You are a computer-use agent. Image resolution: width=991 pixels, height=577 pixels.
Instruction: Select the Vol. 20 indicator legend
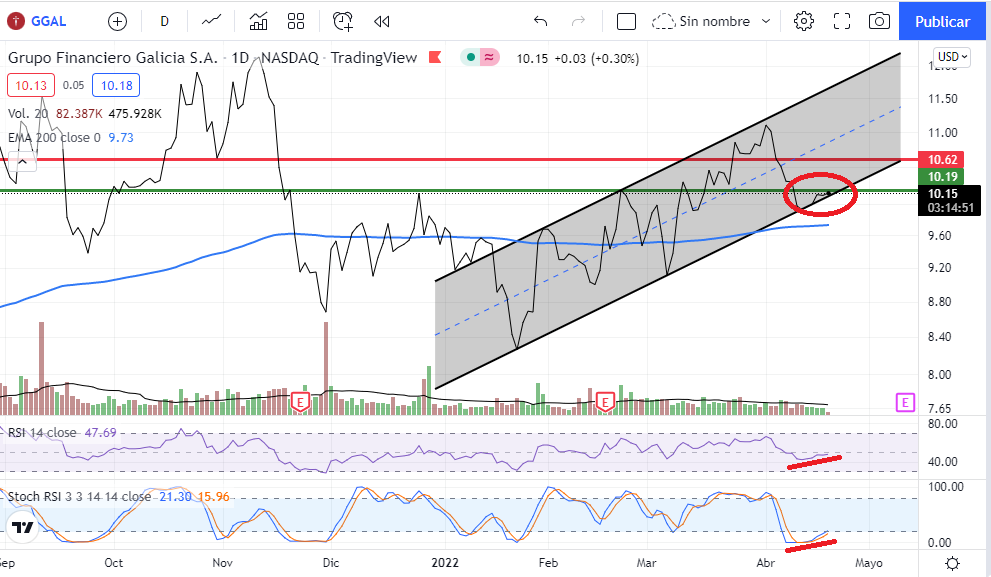click(x=28, y=114)
